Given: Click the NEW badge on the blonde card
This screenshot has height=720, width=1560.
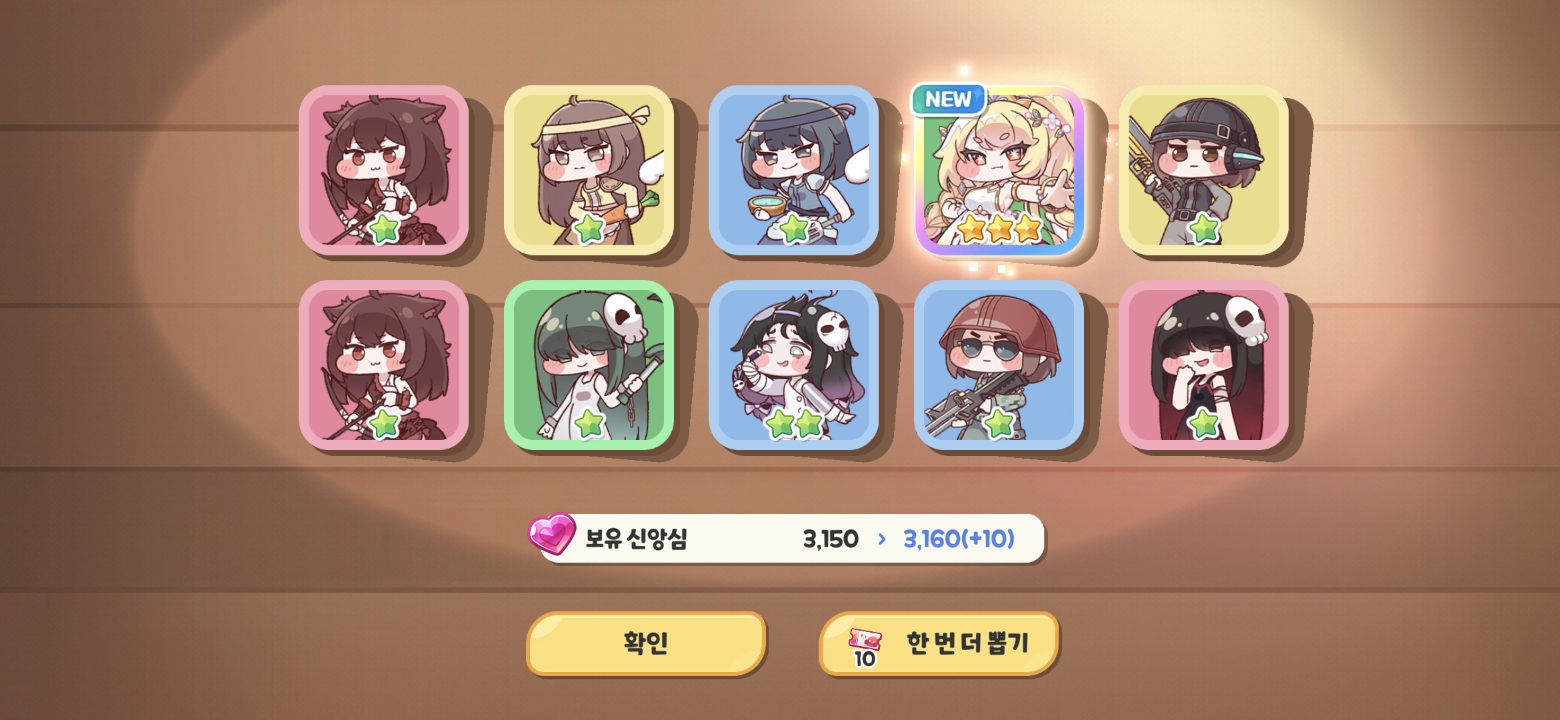Looking at the screenshot, I should click(948, 99).
